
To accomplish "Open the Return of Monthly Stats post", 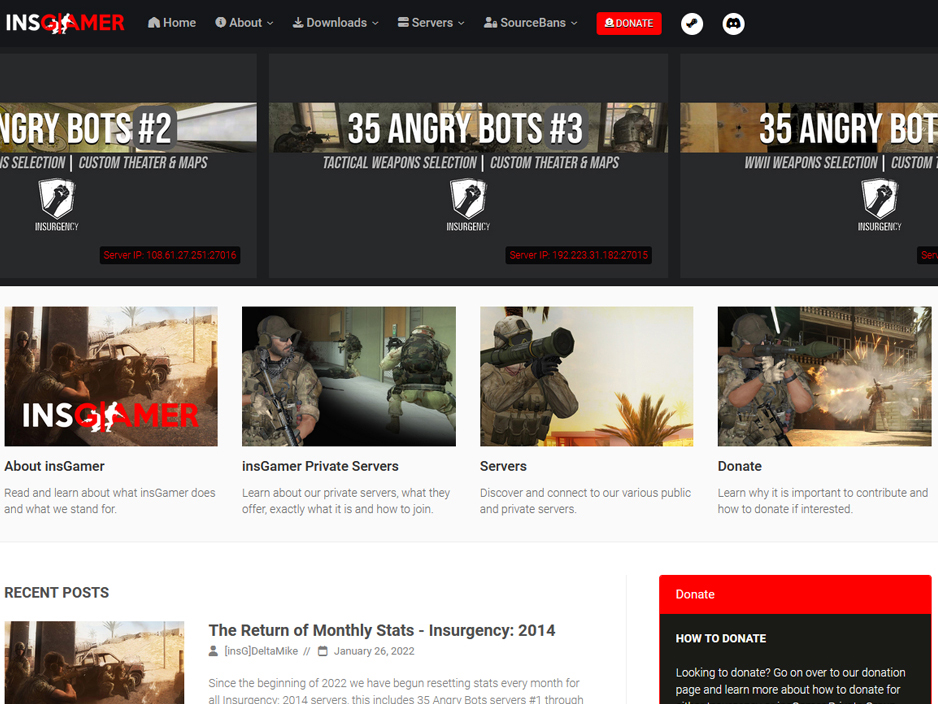I will click(381, 630).
